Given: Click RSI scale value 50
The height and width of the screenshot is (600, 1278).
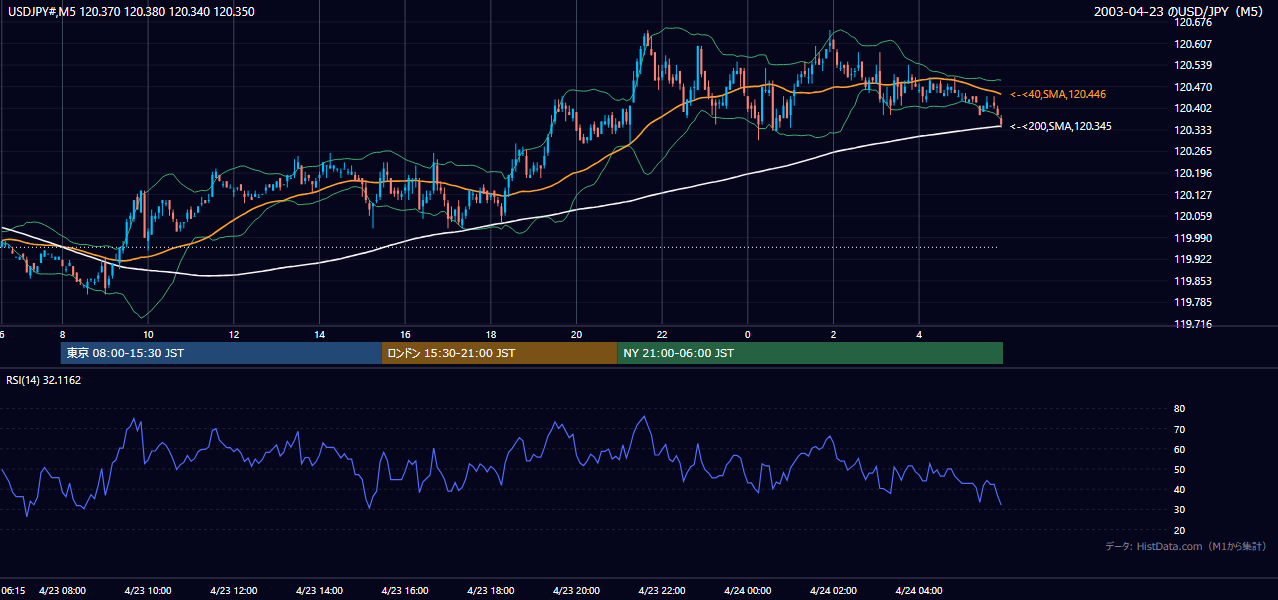Looking at the screenshot, I should pyautogui.click(x=1179, y=469).
